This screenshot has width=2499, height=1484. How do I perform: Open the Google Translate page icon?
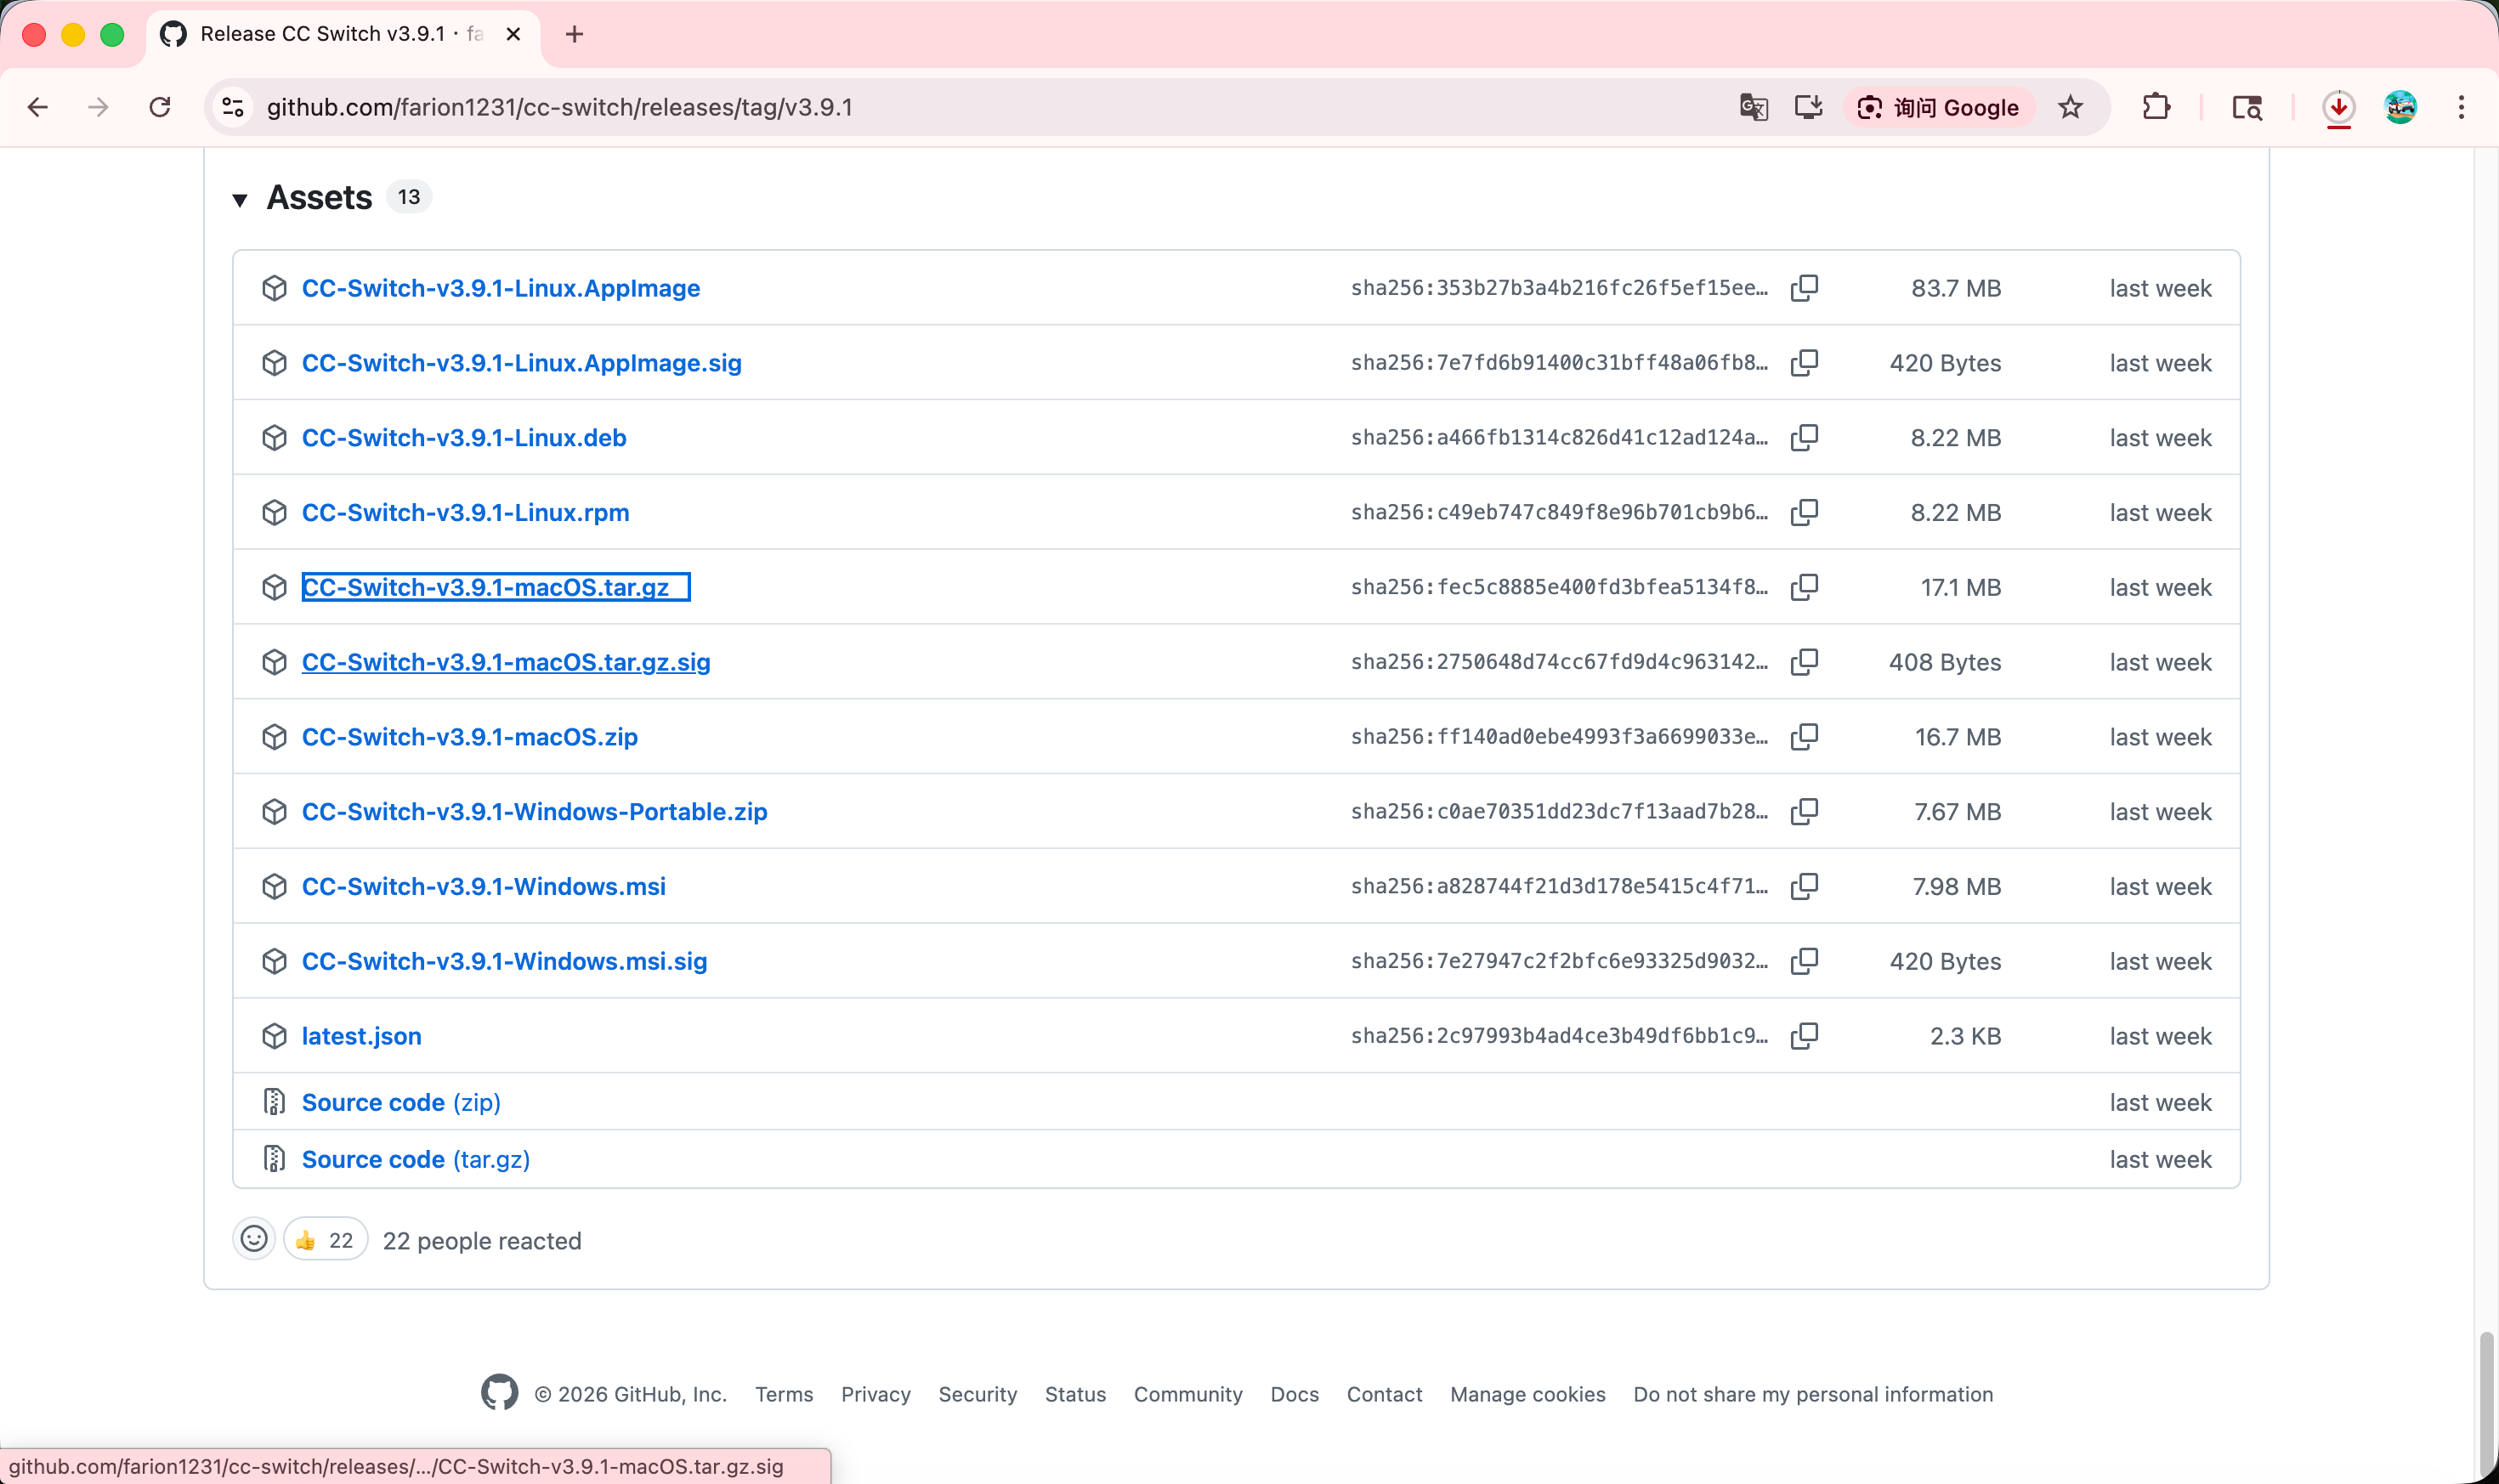point(1753,107)
